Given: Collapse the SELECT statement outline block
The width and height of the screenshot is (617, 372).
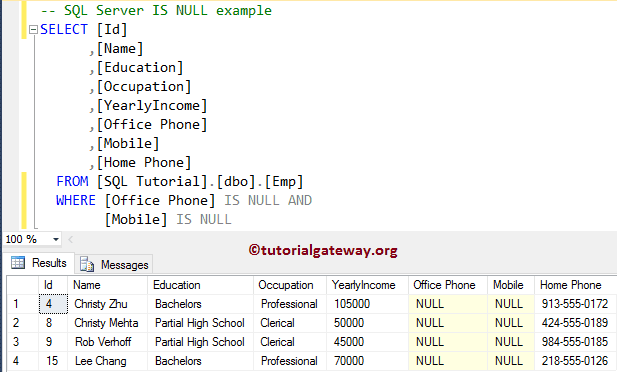Looking at the screenshot, I should (33, 30).
